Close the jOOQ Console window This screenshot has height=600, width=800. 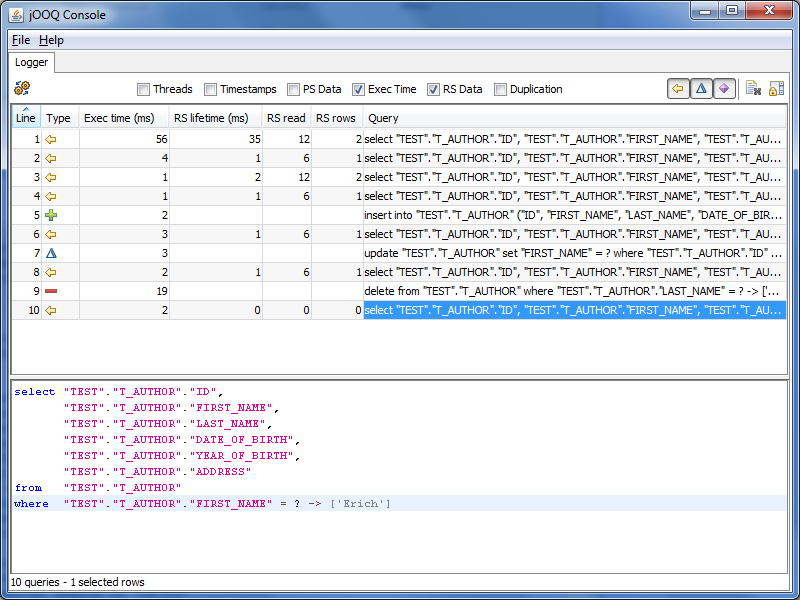tap(769, 11)
